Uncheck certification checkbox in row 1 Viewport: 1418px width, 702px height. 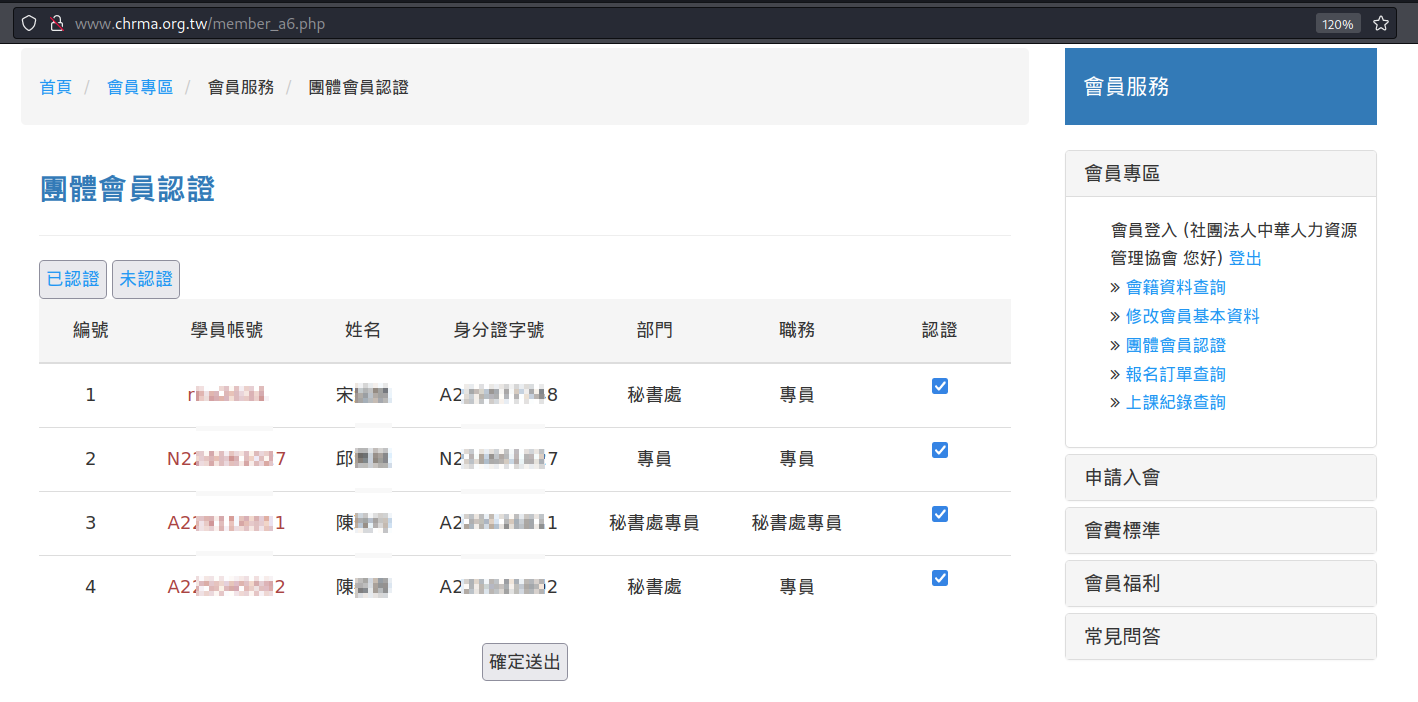tap(940, 386)
